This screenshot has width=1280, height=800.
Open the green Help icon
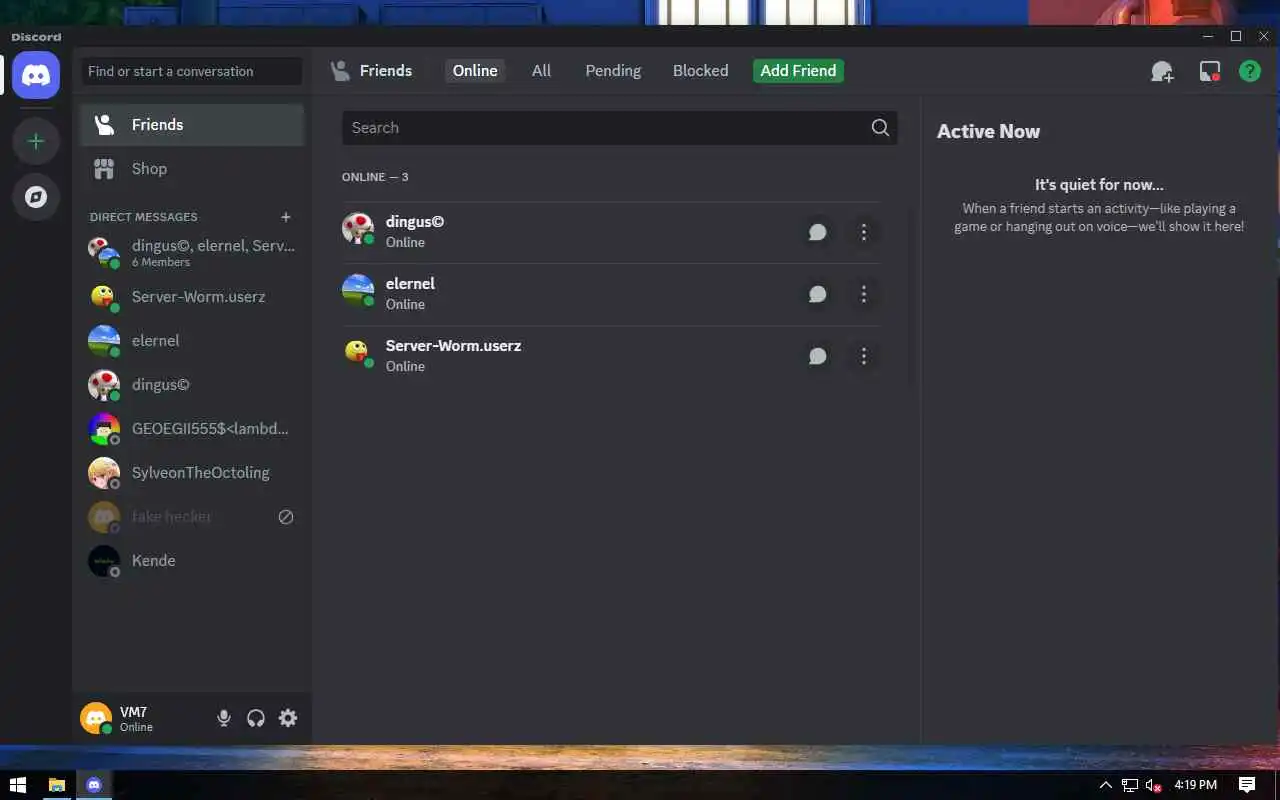point(1250,71)
